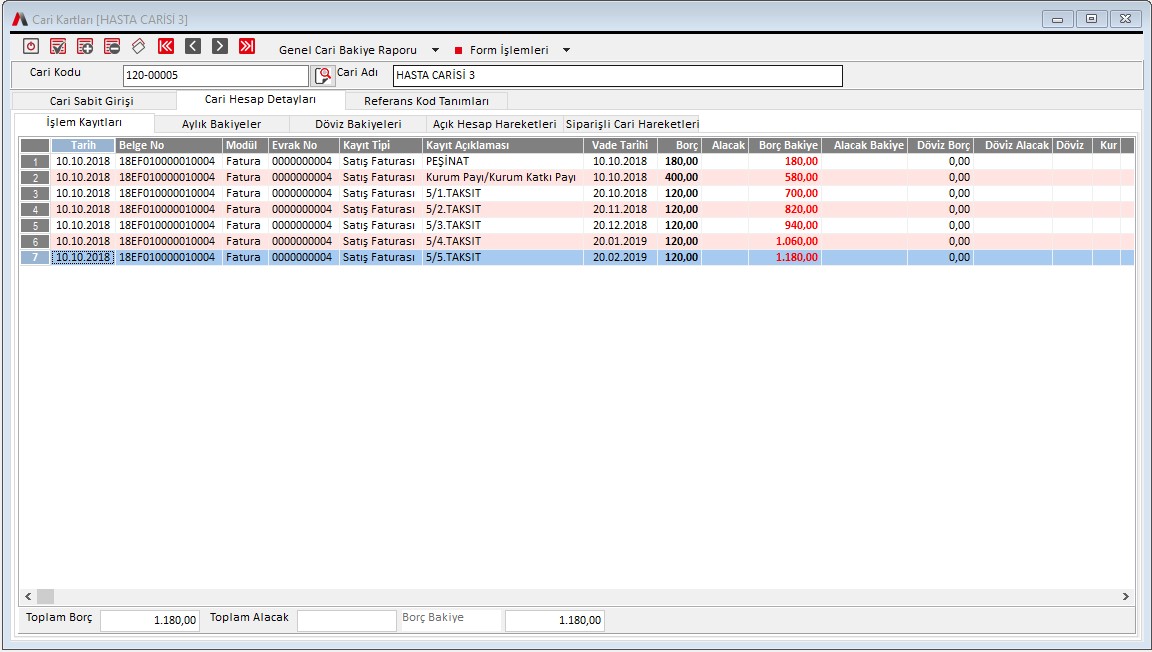Open Genel Cari Bakiye Raporu

[x=348, y=50]
